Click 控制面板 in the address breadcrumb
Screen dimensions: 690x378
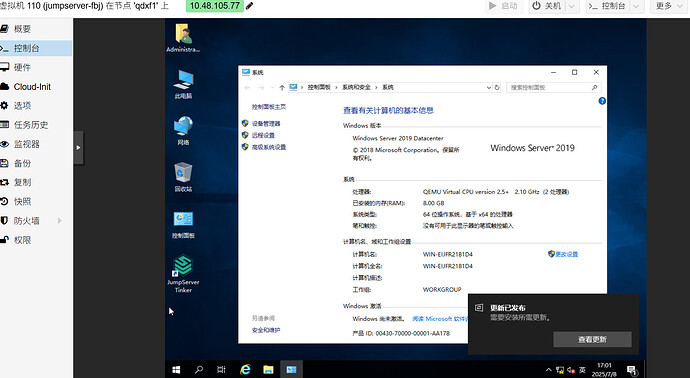319,88
